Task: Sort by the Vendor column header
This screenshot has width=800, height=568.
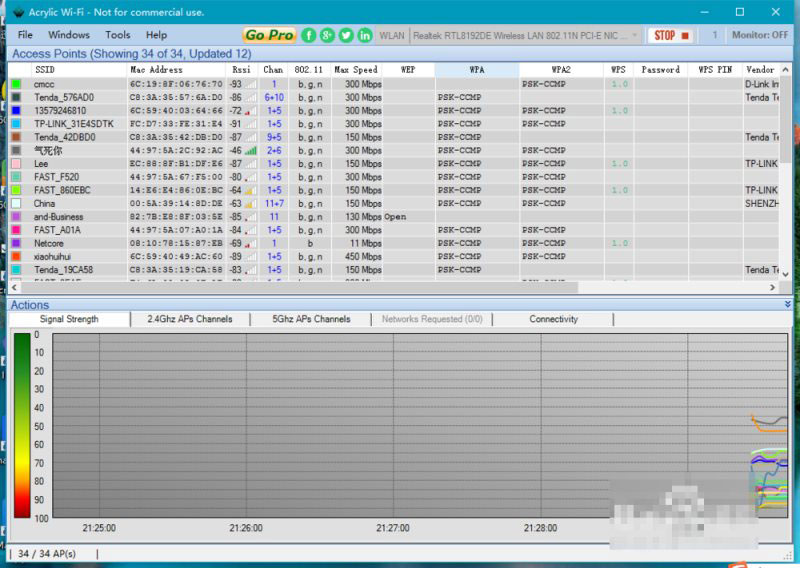Action: (760, 69)
